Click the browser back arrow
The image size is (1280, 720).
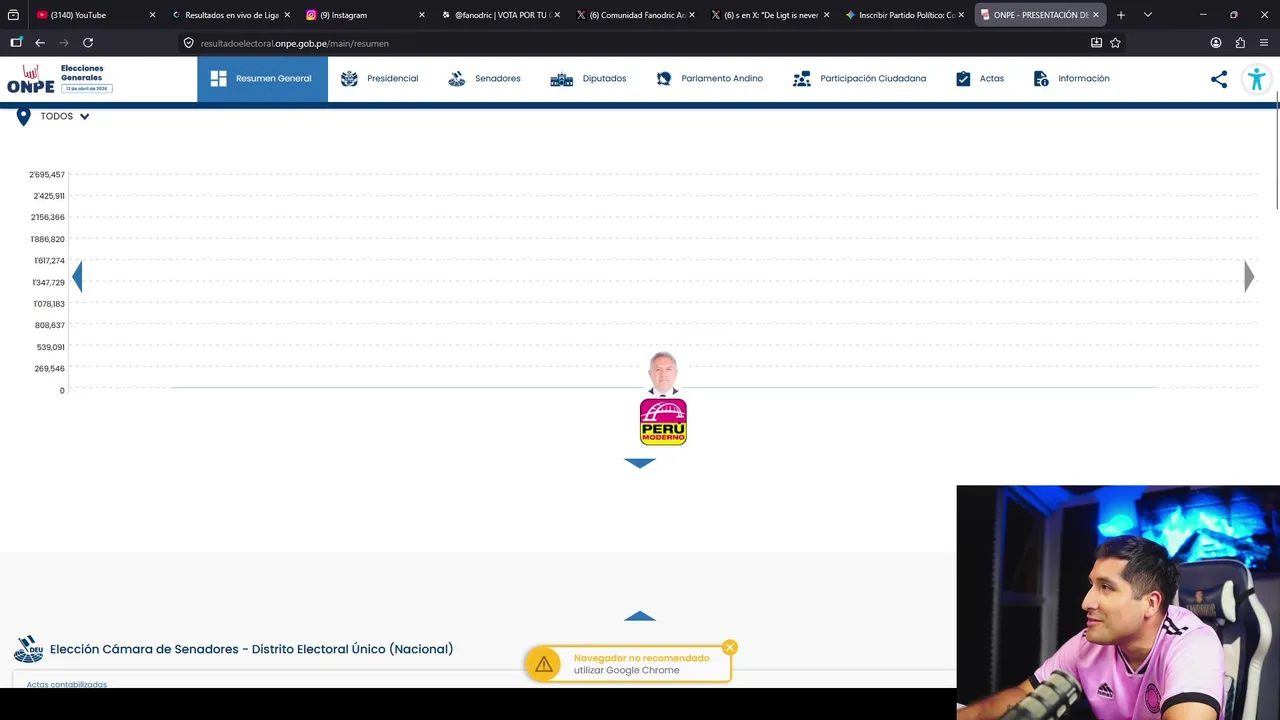[x=40, y=43]
